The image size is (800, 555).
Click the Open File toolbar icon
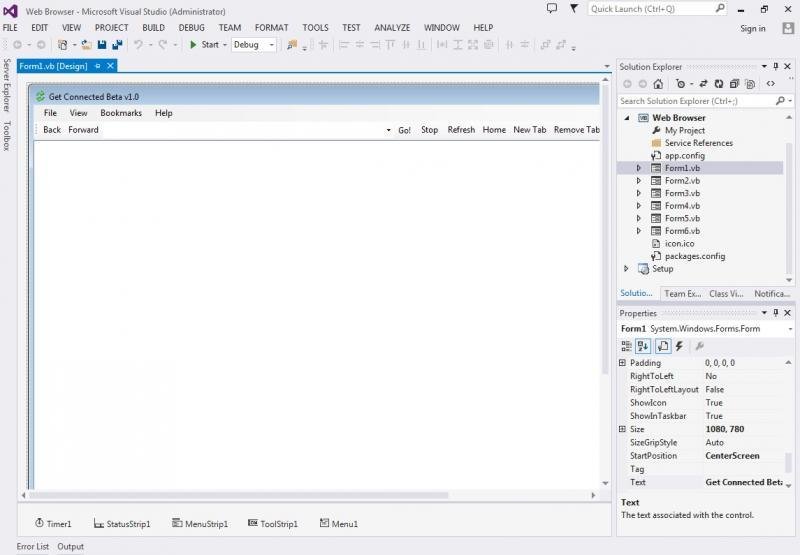86,45
